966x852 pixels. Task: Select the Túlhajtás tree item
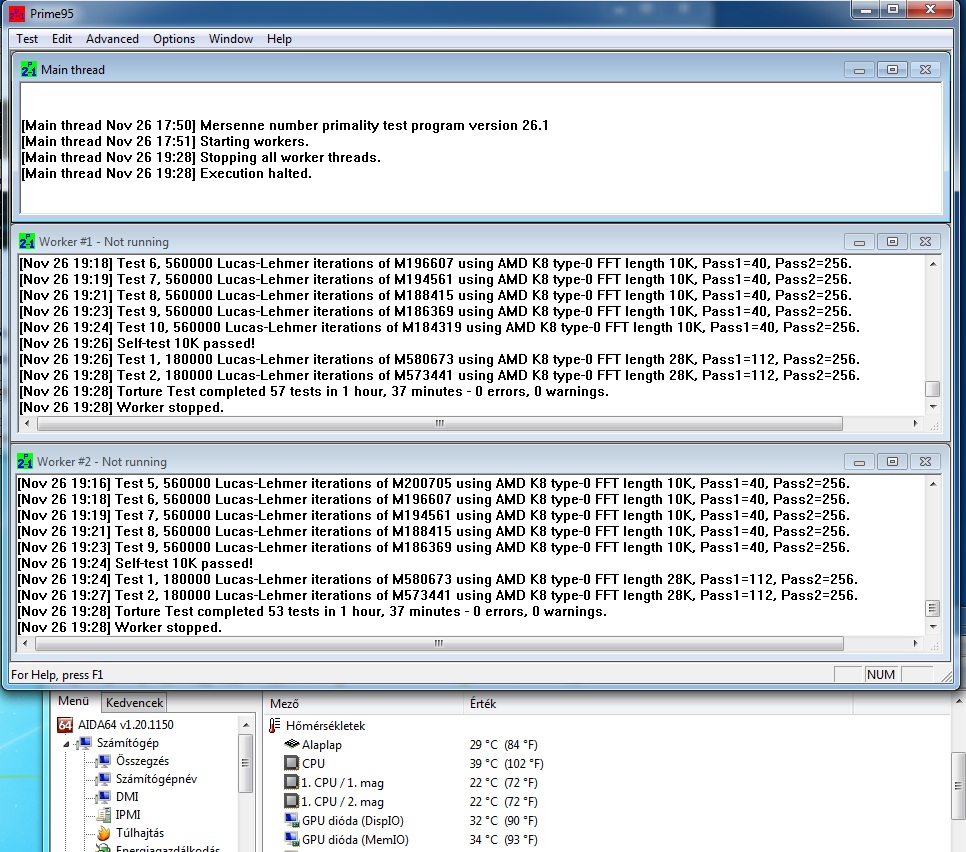(x=140, y=833)
